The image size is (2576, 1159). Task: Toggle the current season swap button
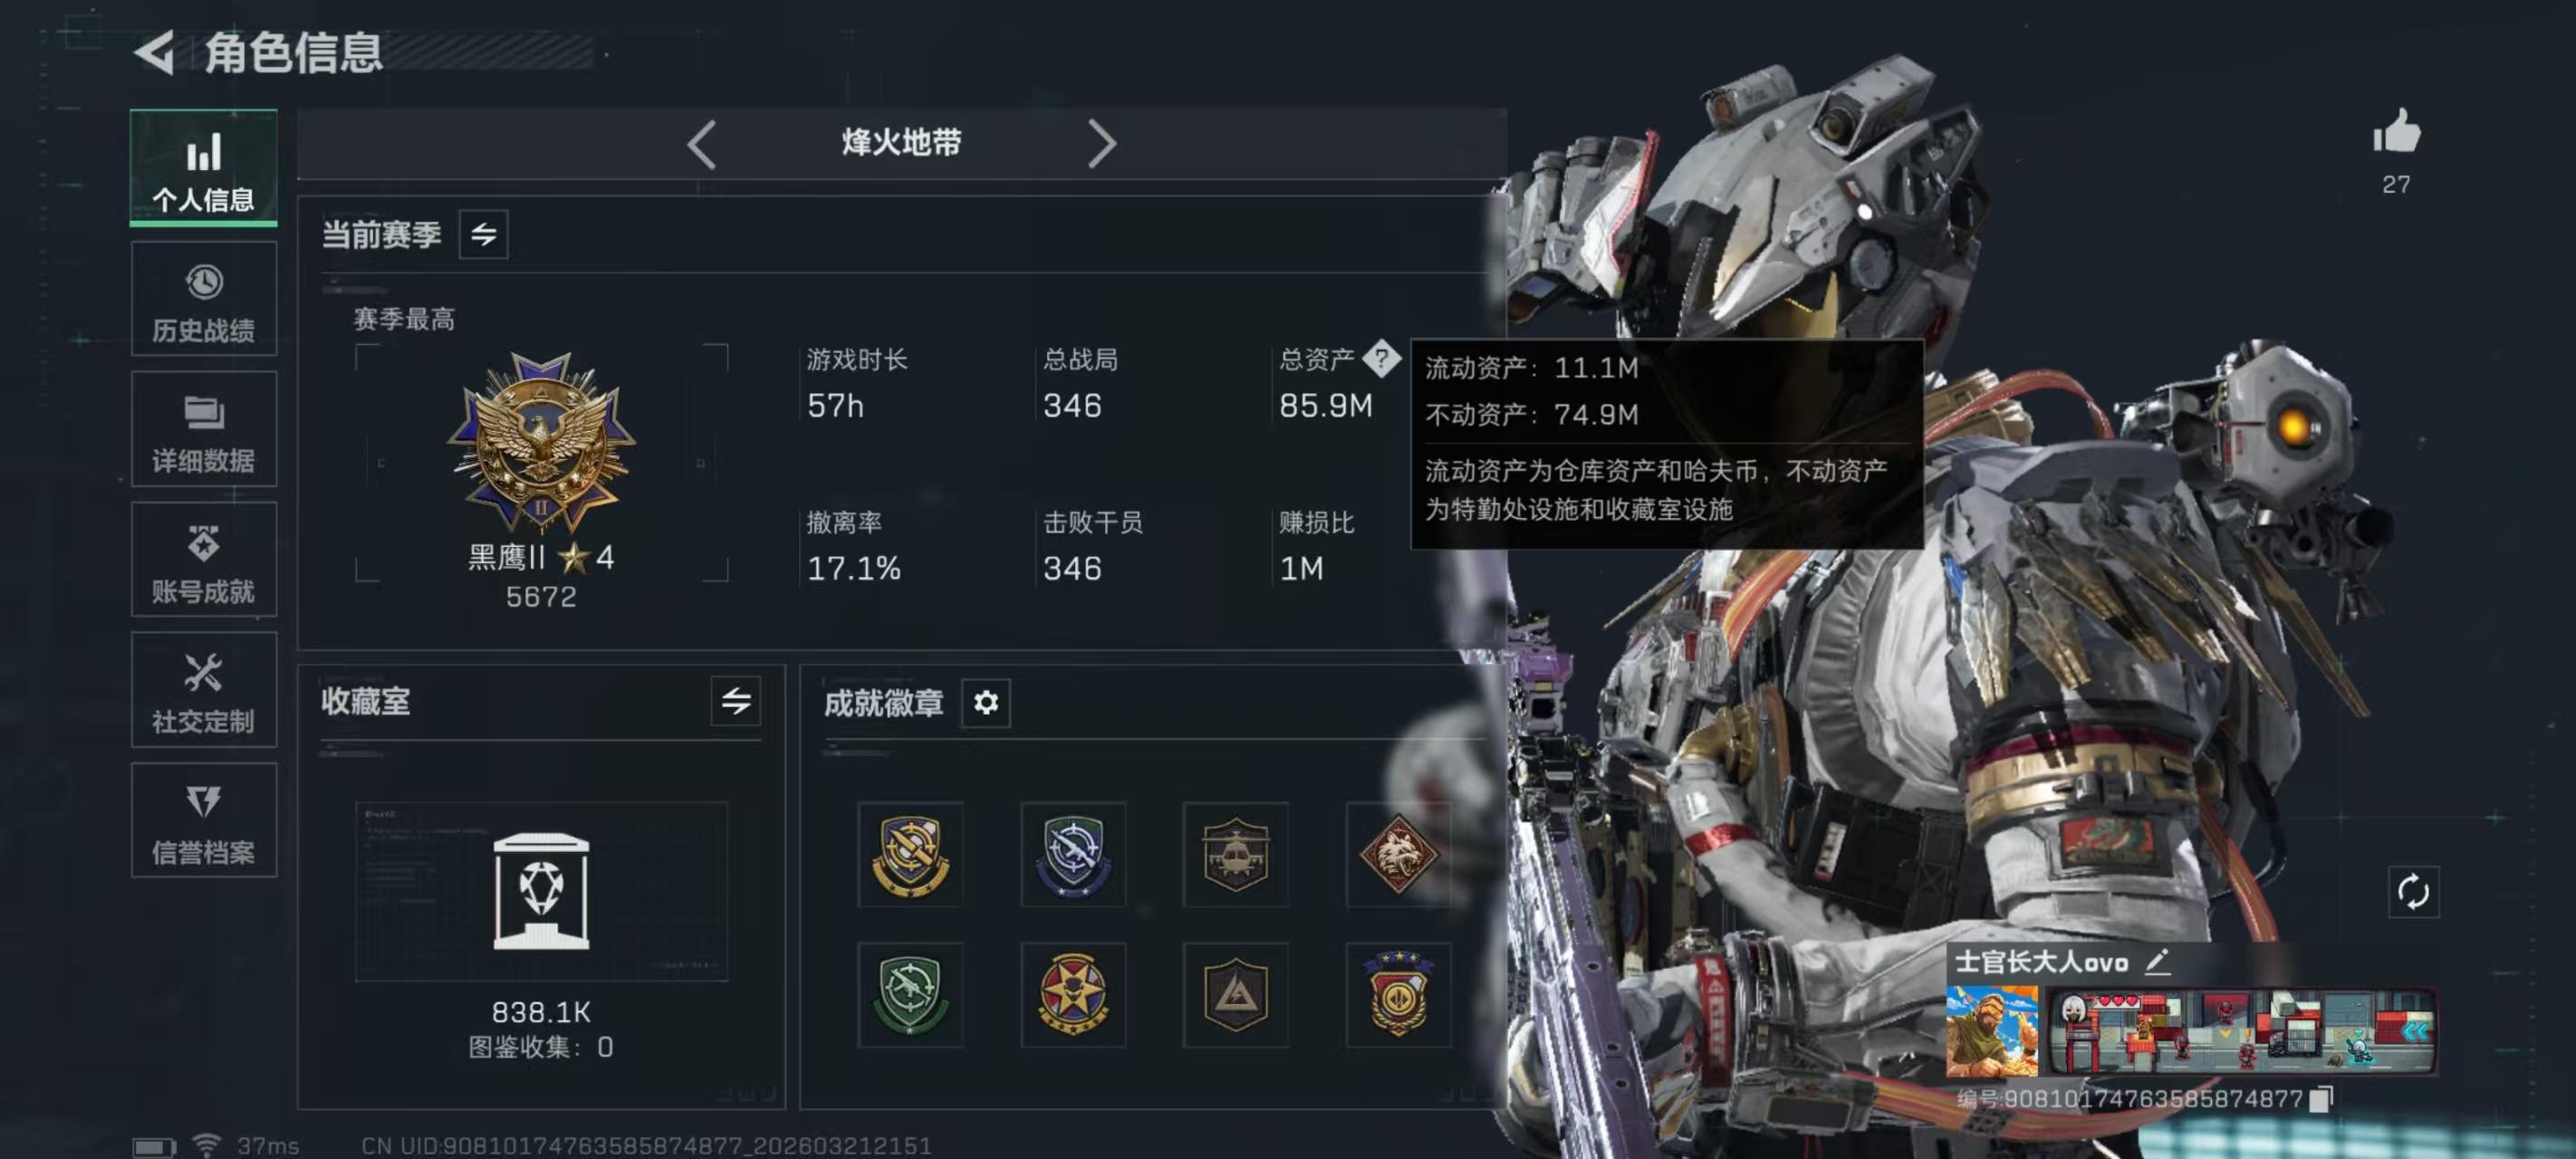pos(483,235)
